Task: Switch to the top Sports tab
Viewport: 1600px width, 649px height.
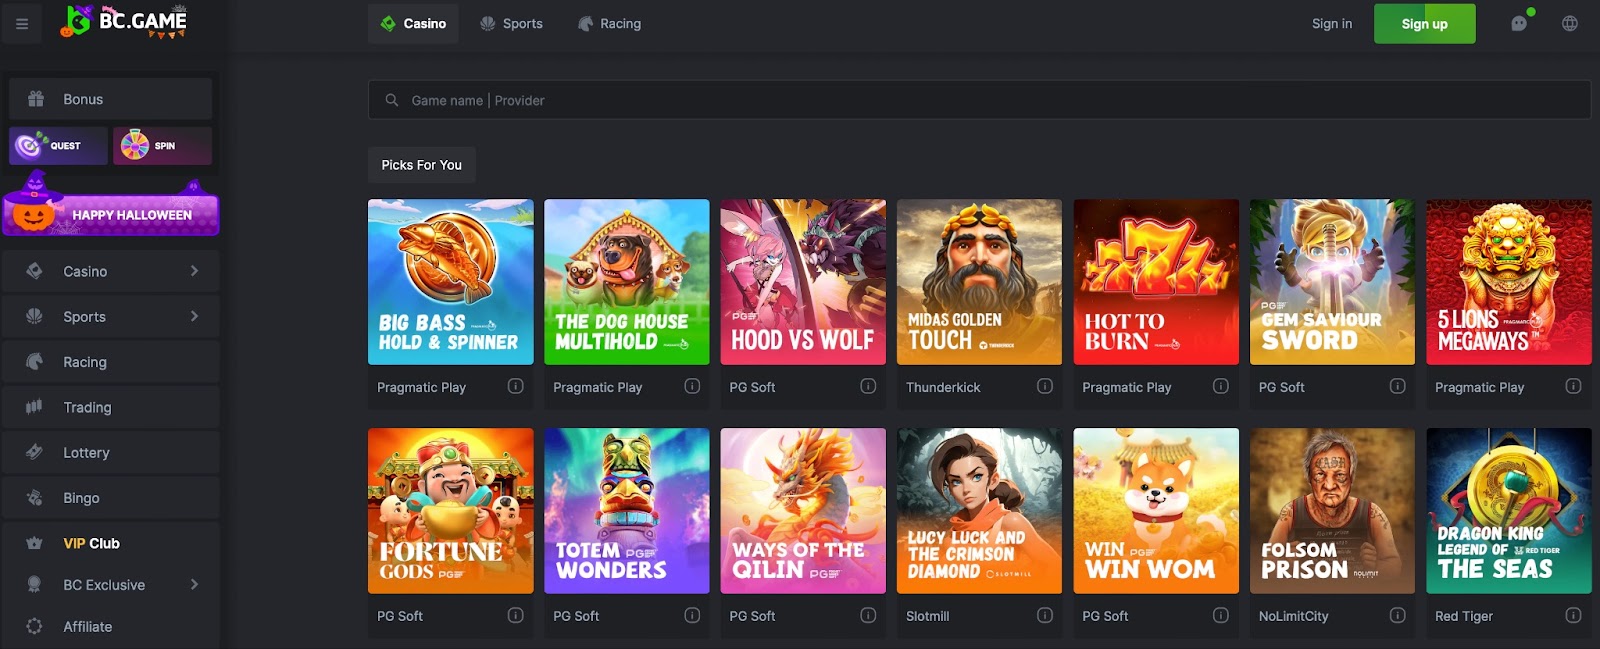Action: click(511, 23)
